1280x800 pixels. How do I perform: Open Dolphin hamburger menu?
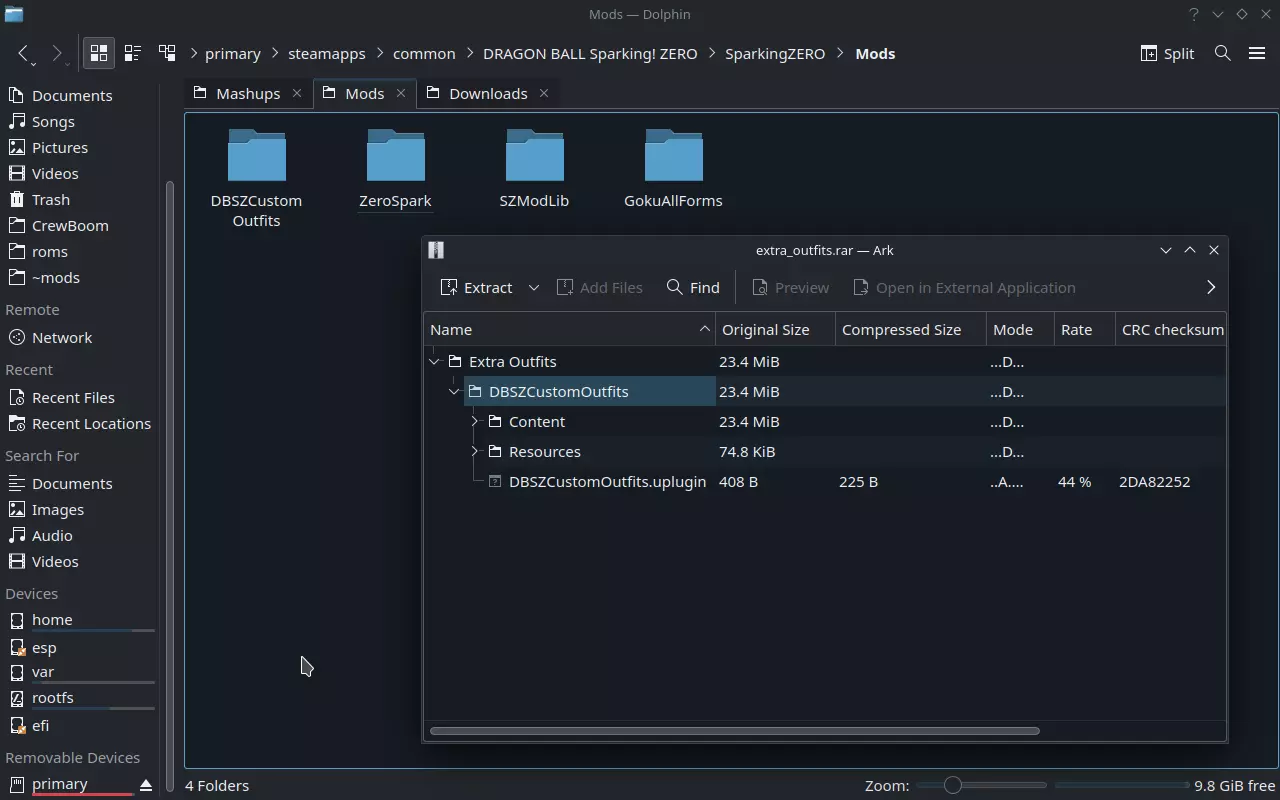[x=1257, y=53]
